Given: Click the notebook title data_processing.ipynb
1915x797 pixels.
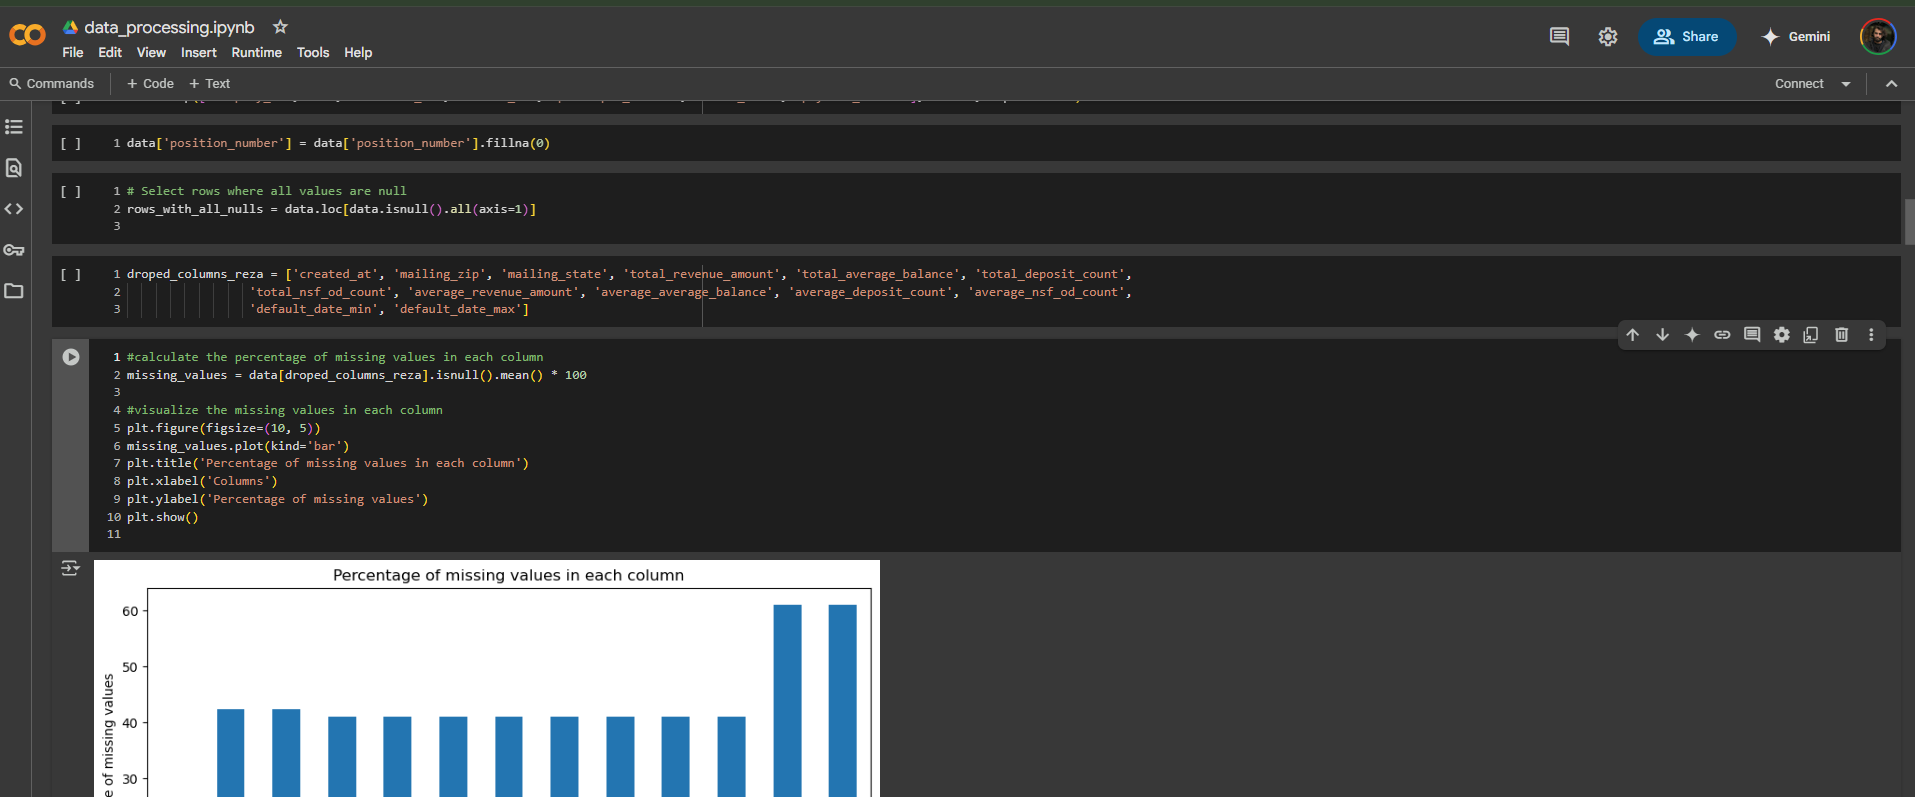Looking at the screenshot, I should pos(169,28).
